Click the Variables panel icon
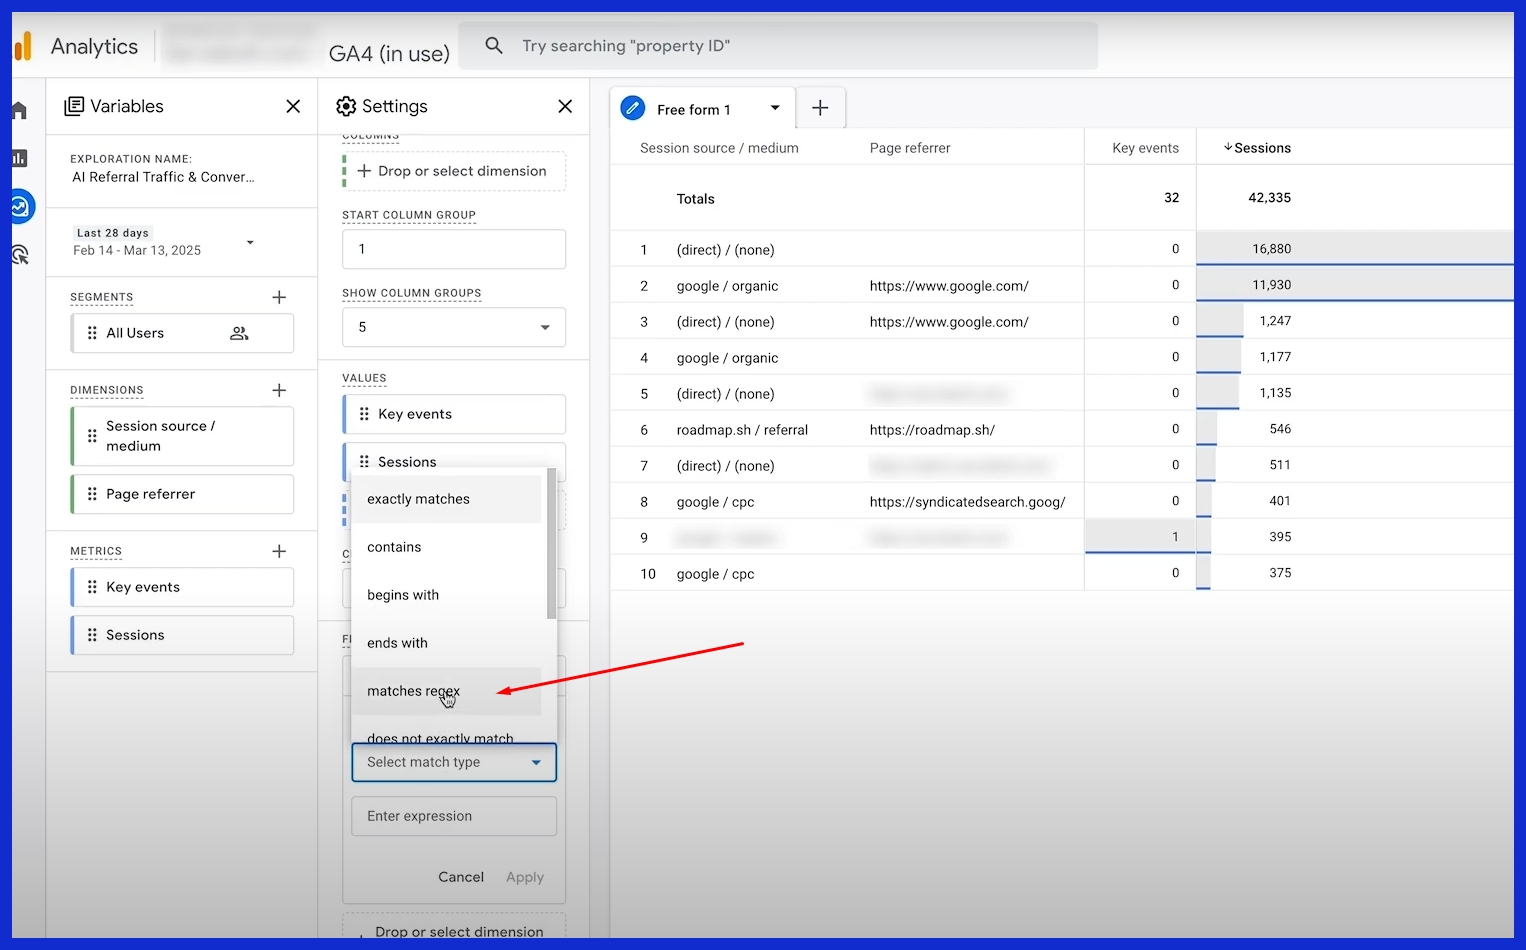 pyautogui.click(x=74, y=106)
